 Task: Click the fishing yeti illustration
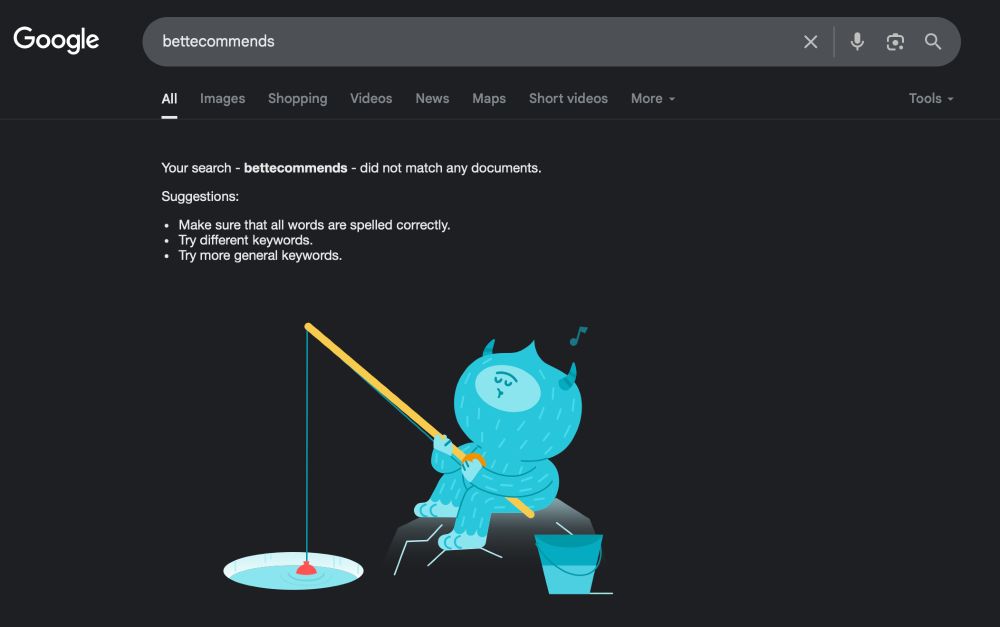point(418,459)
